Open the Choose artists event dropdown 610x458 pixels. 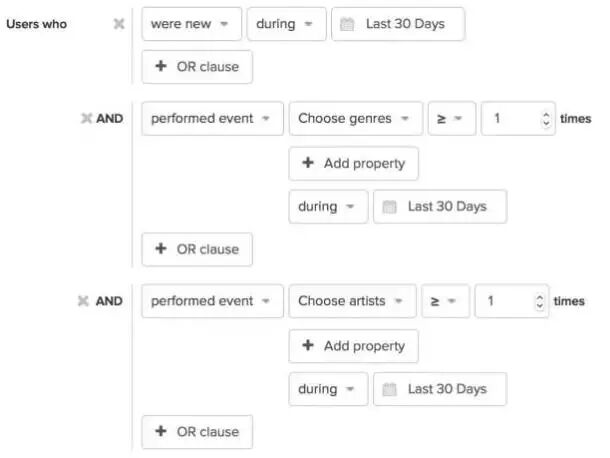click(x=352, y=301)
